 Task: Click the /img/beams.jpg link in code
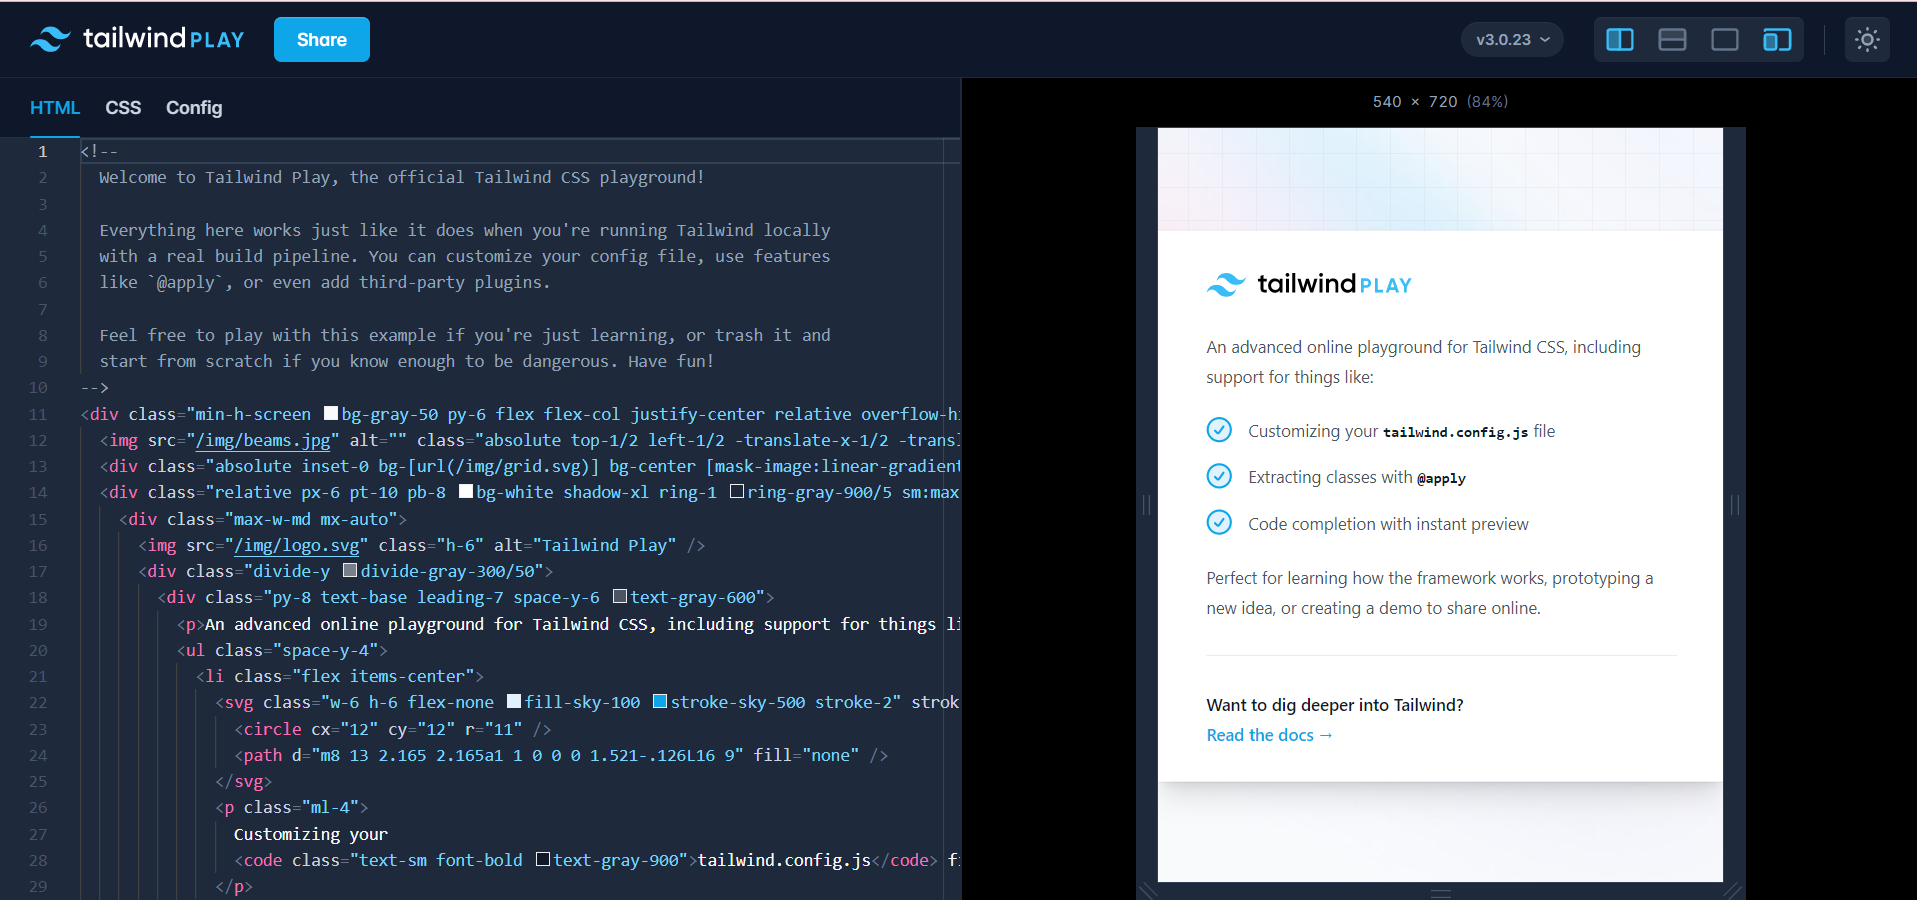pyautogui.click(x=263, y=440)
